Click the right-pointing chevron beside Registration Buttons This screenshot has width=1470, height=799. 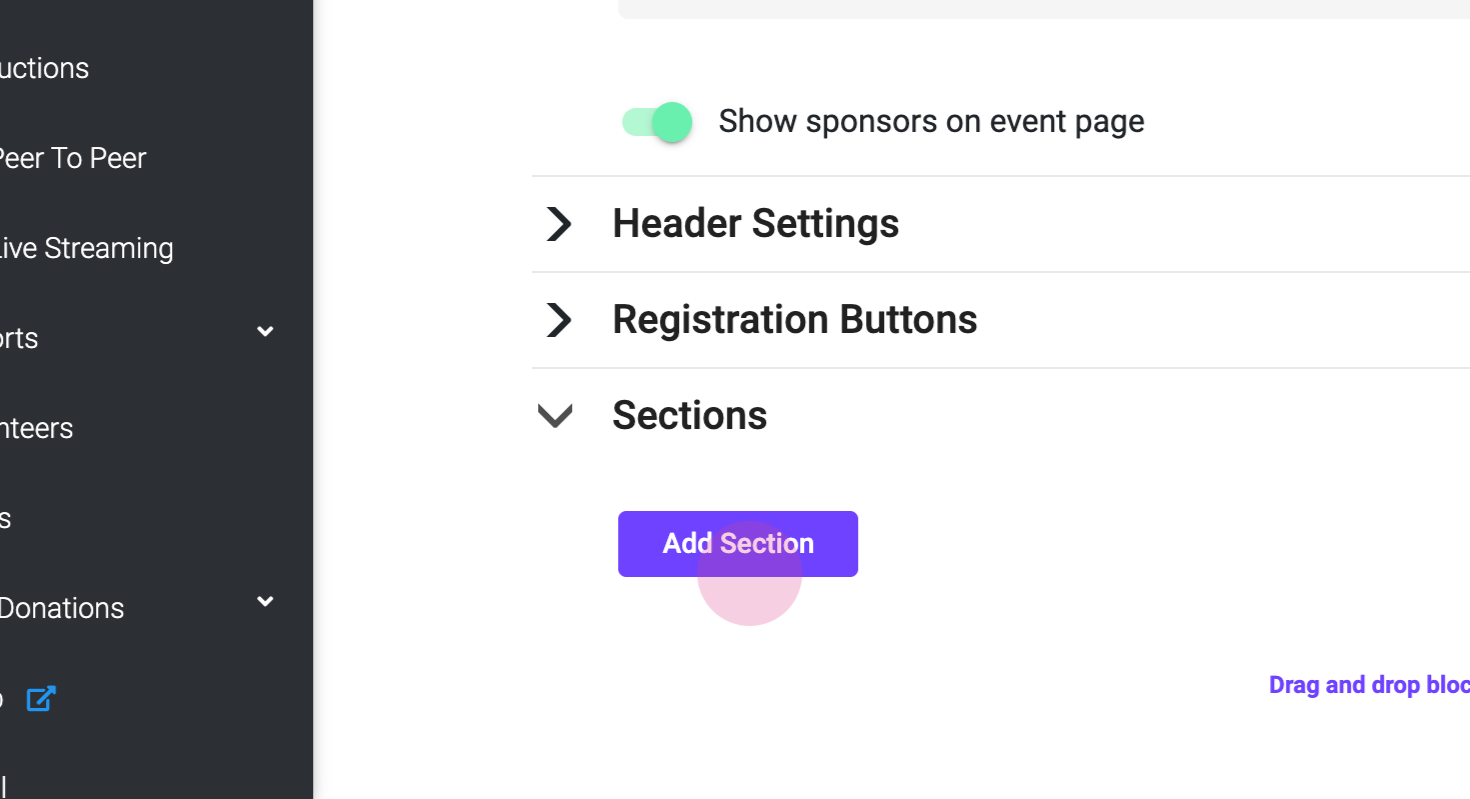(x=558, y=319)
